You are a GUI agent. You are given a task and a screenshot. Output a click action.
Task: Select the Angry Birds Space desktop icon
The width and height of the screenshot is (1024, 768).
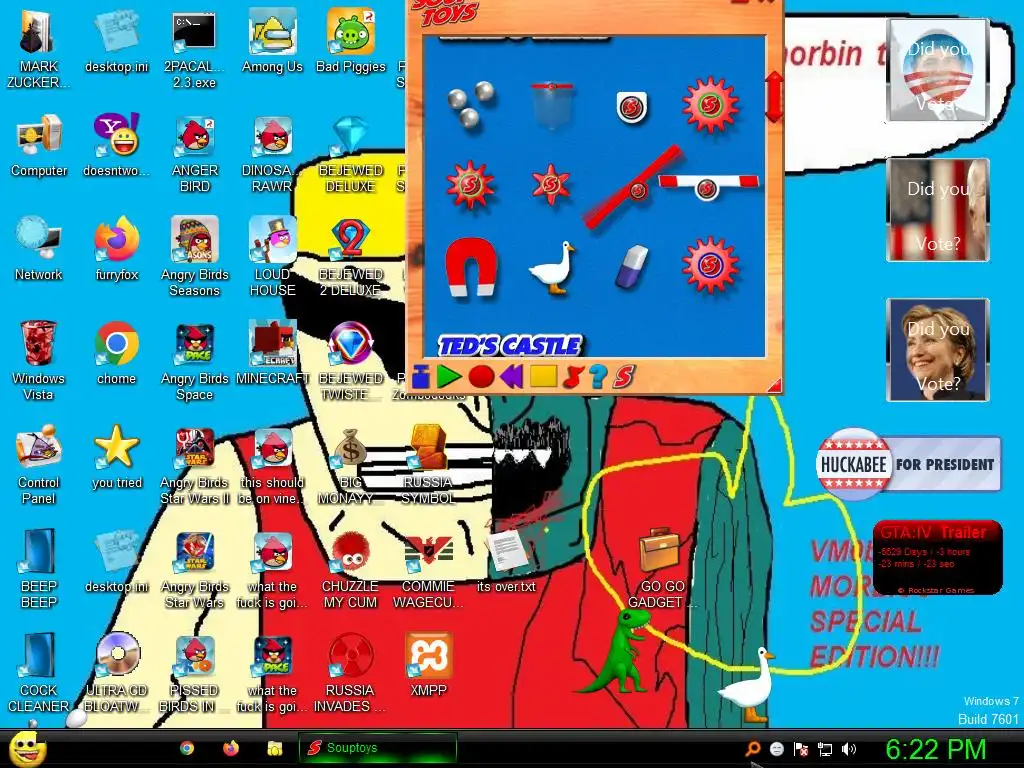point(195,361)
